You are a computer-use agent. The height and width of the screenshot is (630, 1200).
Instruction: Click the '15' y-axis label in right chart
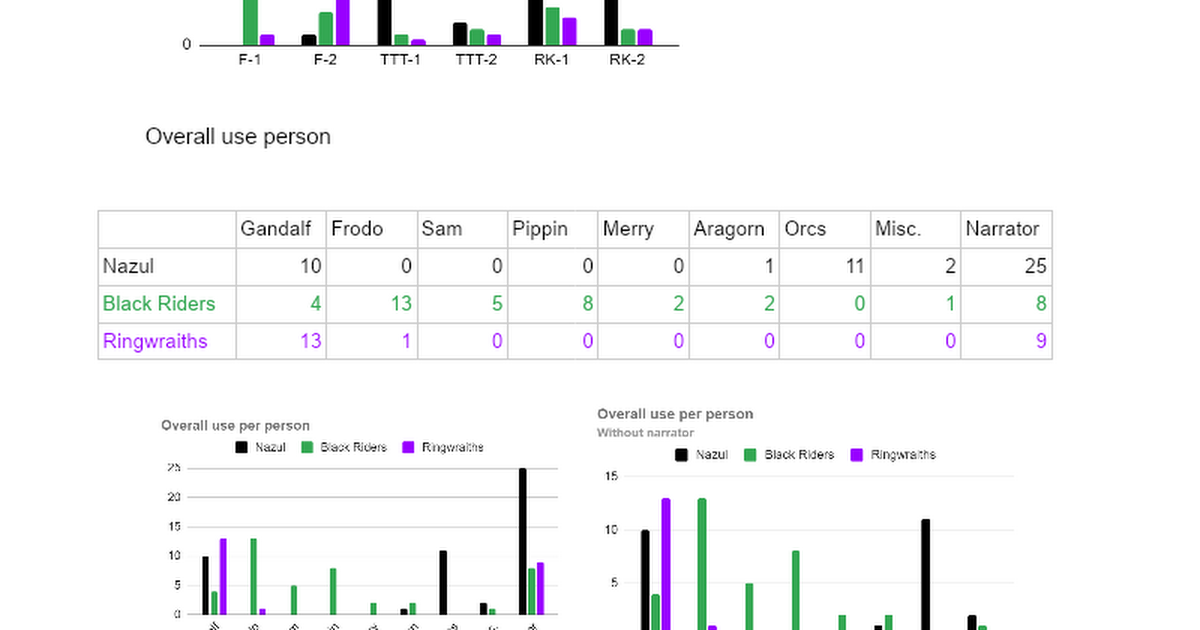tap(612, 477)
